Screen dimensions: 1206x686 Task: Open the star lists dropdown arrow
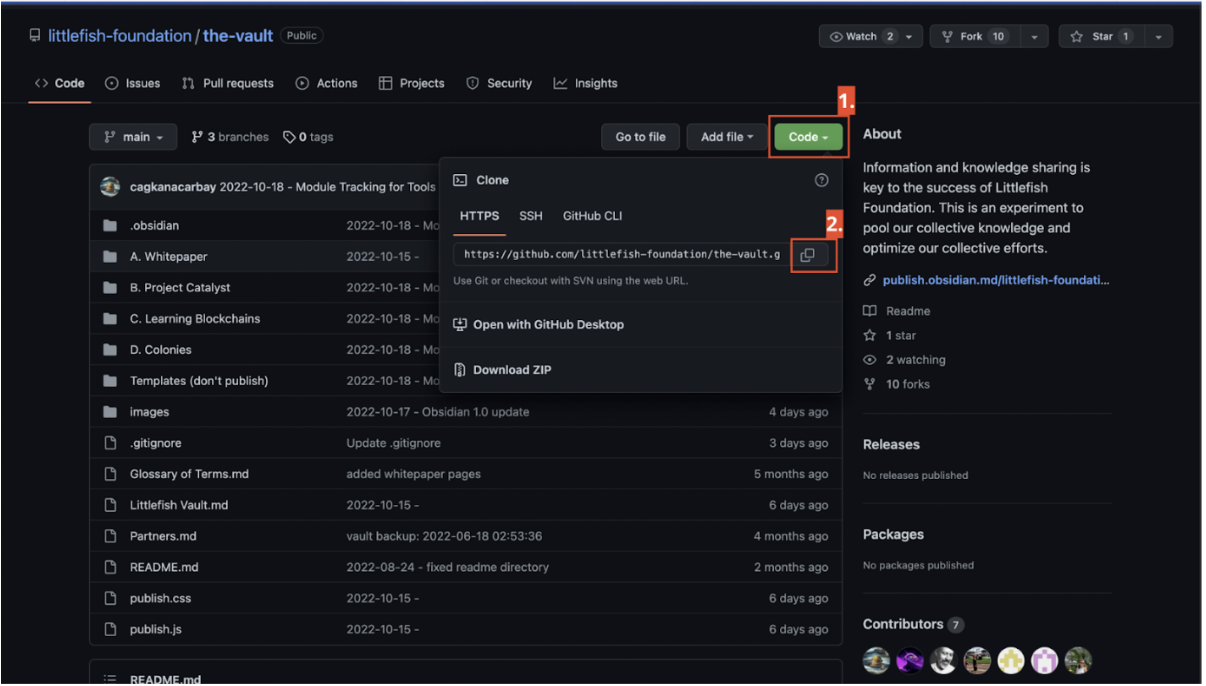(x=1158, y=37)
